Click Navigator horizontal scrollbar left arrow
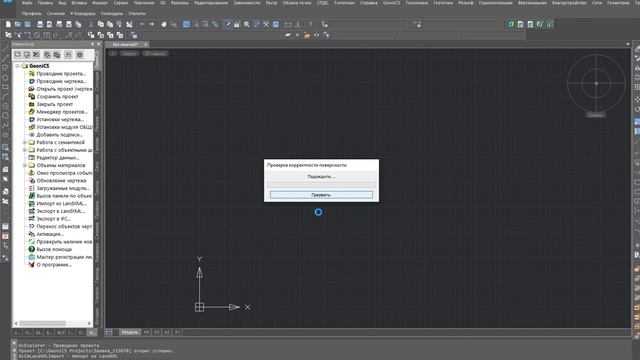 (16, 323)
